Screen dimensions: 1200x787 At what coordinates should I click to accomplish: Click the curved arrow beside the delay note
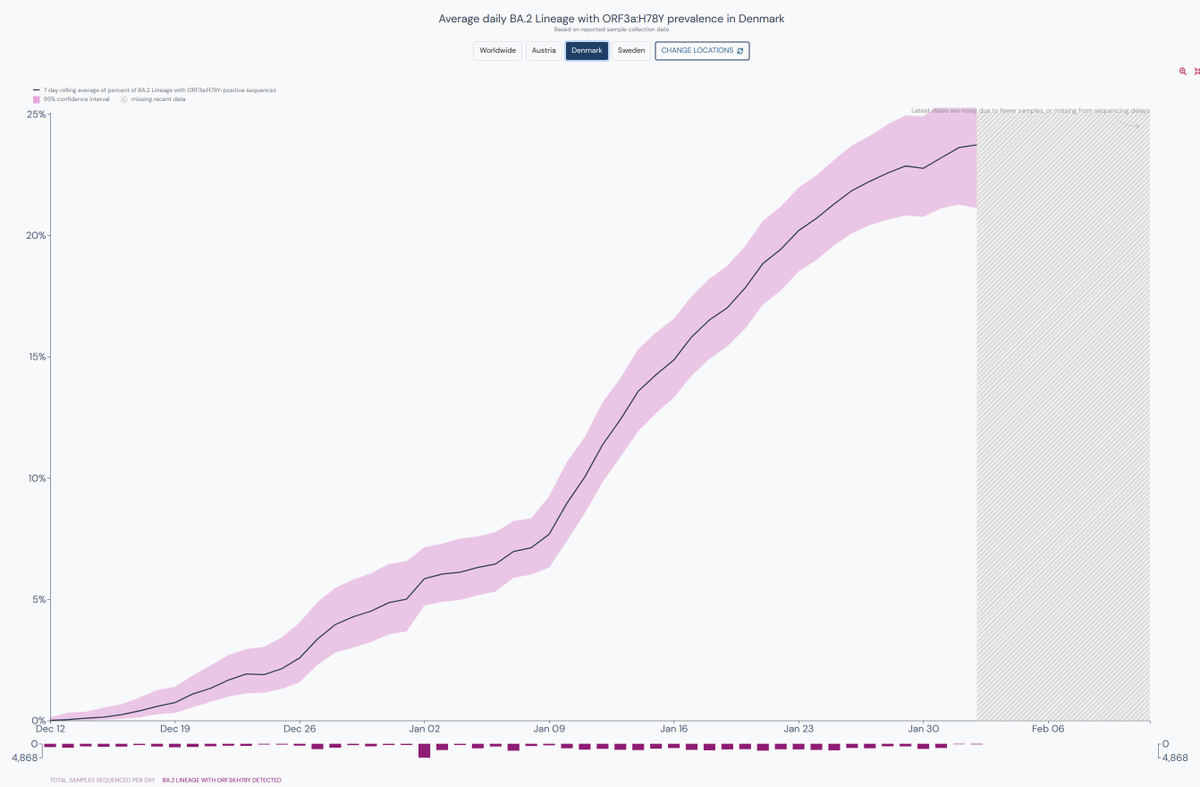click(x=1131, y=125)
